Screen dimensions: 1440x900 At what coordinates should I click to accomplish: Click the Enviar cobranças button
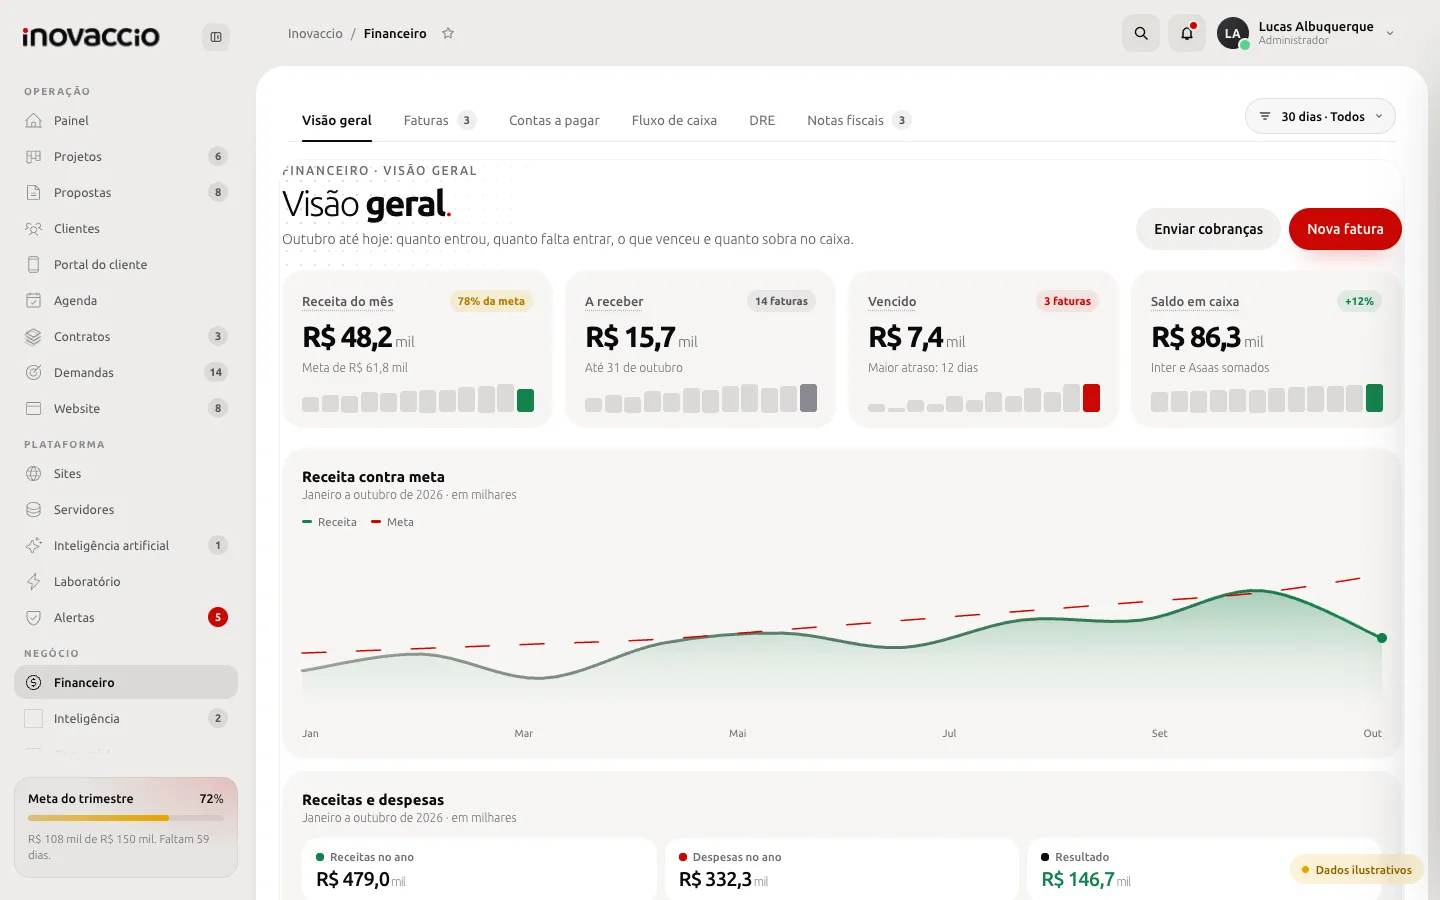(x=1208, y=229)
